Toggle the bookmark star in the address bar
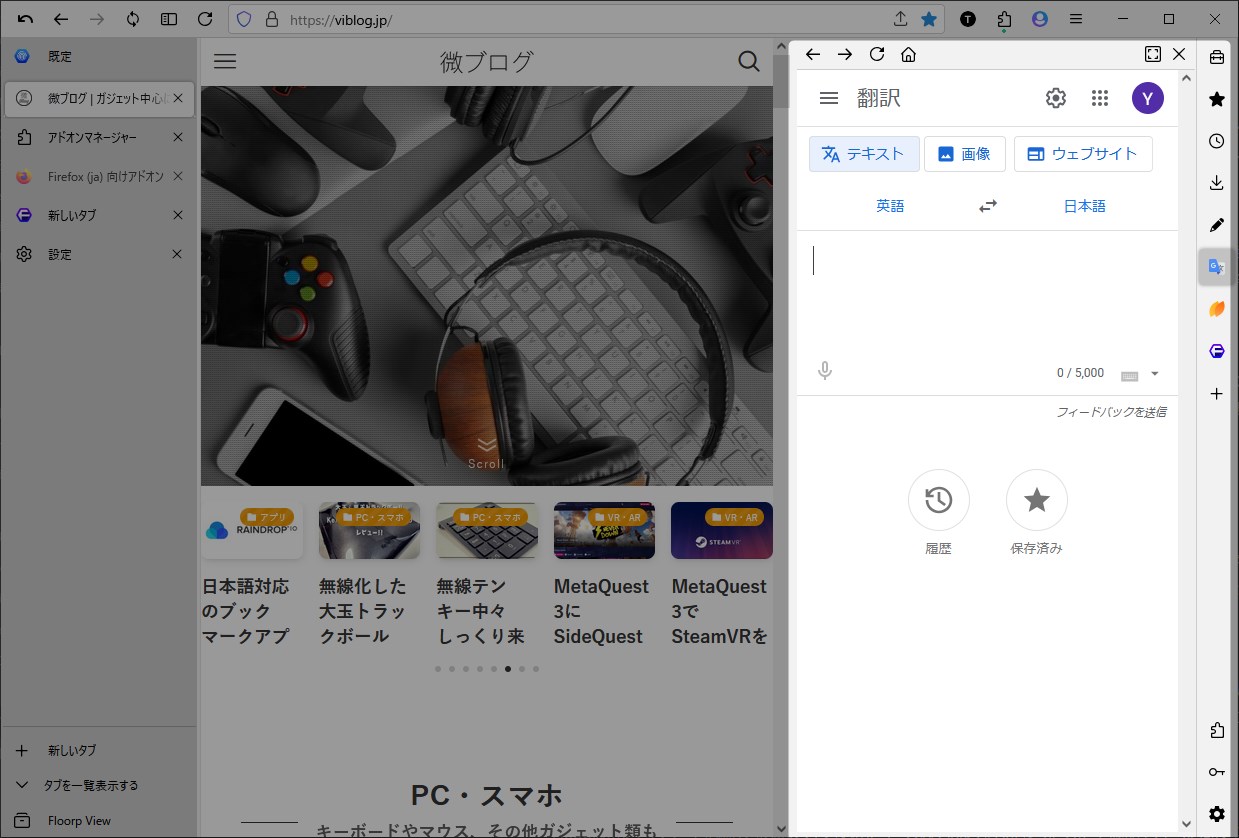This screenshot has width=1239, height=838. pyautogui.click(x=930, y=19)
